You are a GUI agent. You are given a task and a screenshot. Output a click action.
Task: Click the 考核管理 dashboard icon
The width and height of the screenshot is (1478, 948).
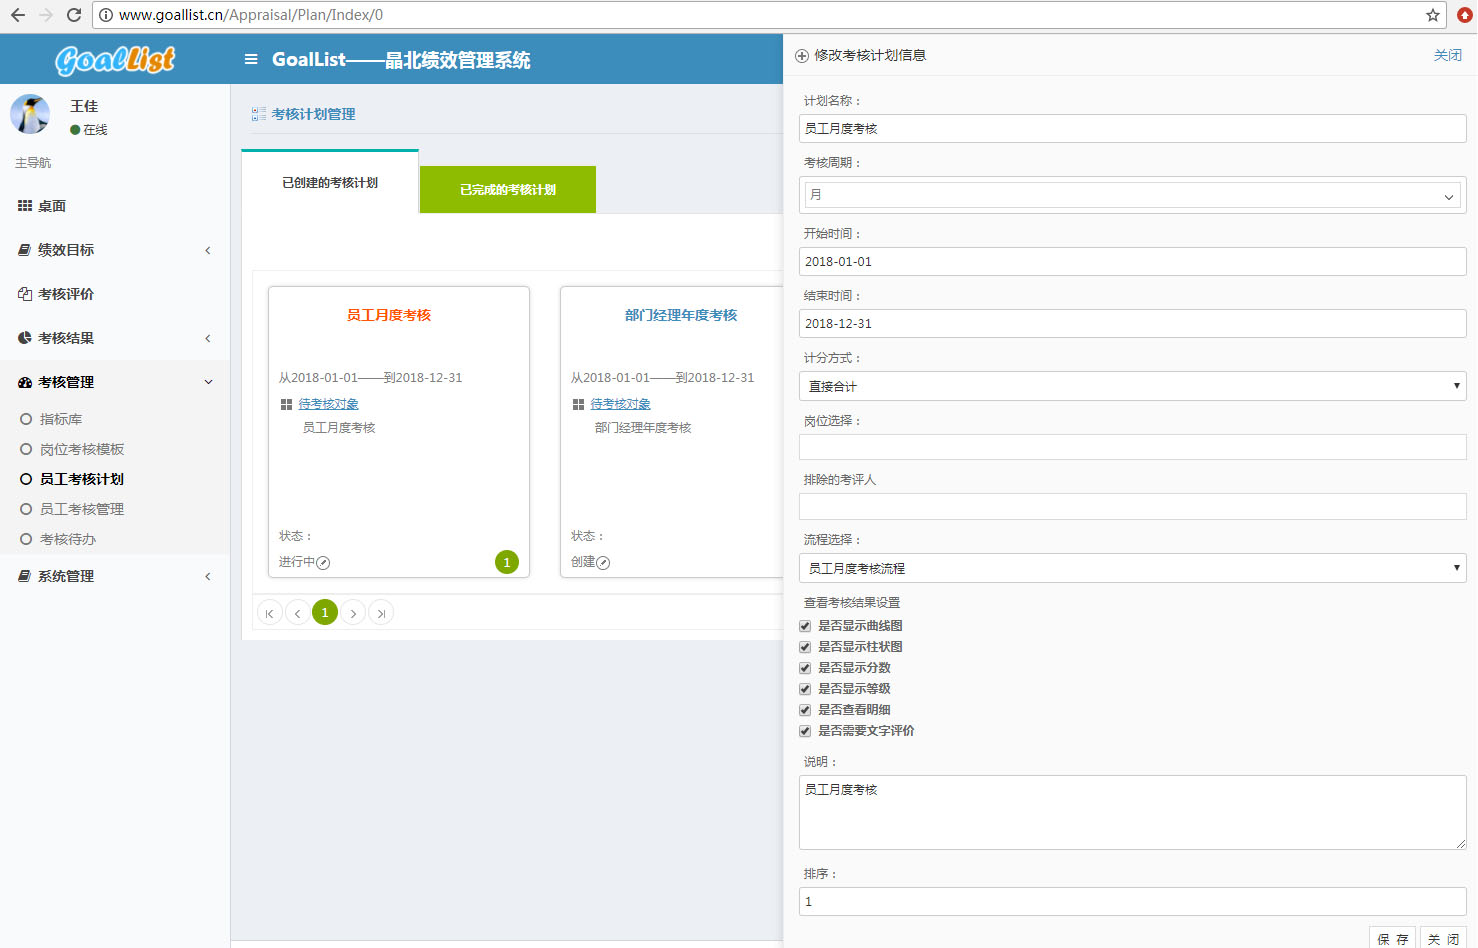click(x=25, y=382)
